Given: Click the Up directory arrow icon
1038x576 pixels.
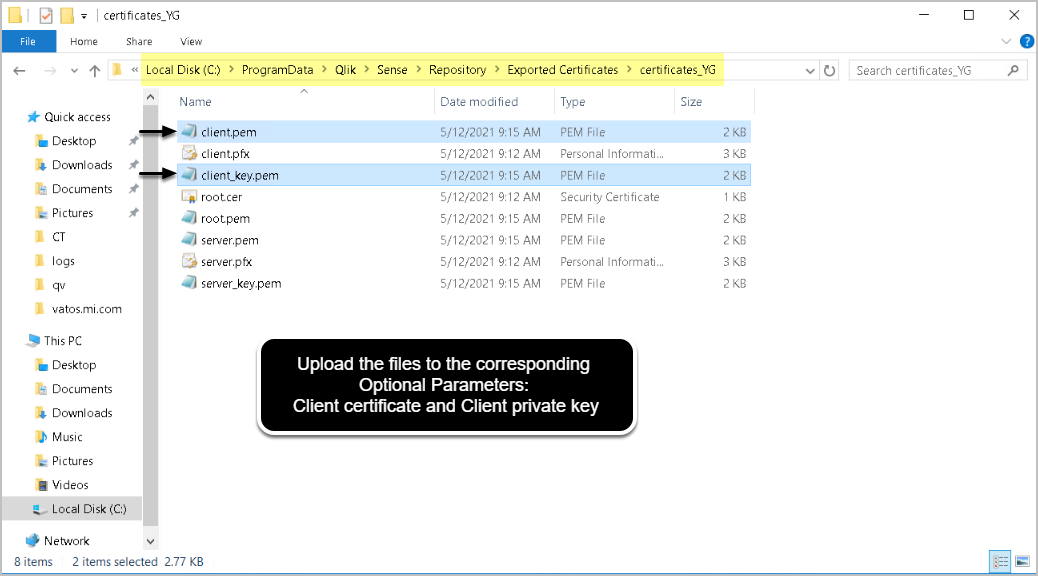Looking at the screenshot, I should pyautogui.click(x=95, y=71).
